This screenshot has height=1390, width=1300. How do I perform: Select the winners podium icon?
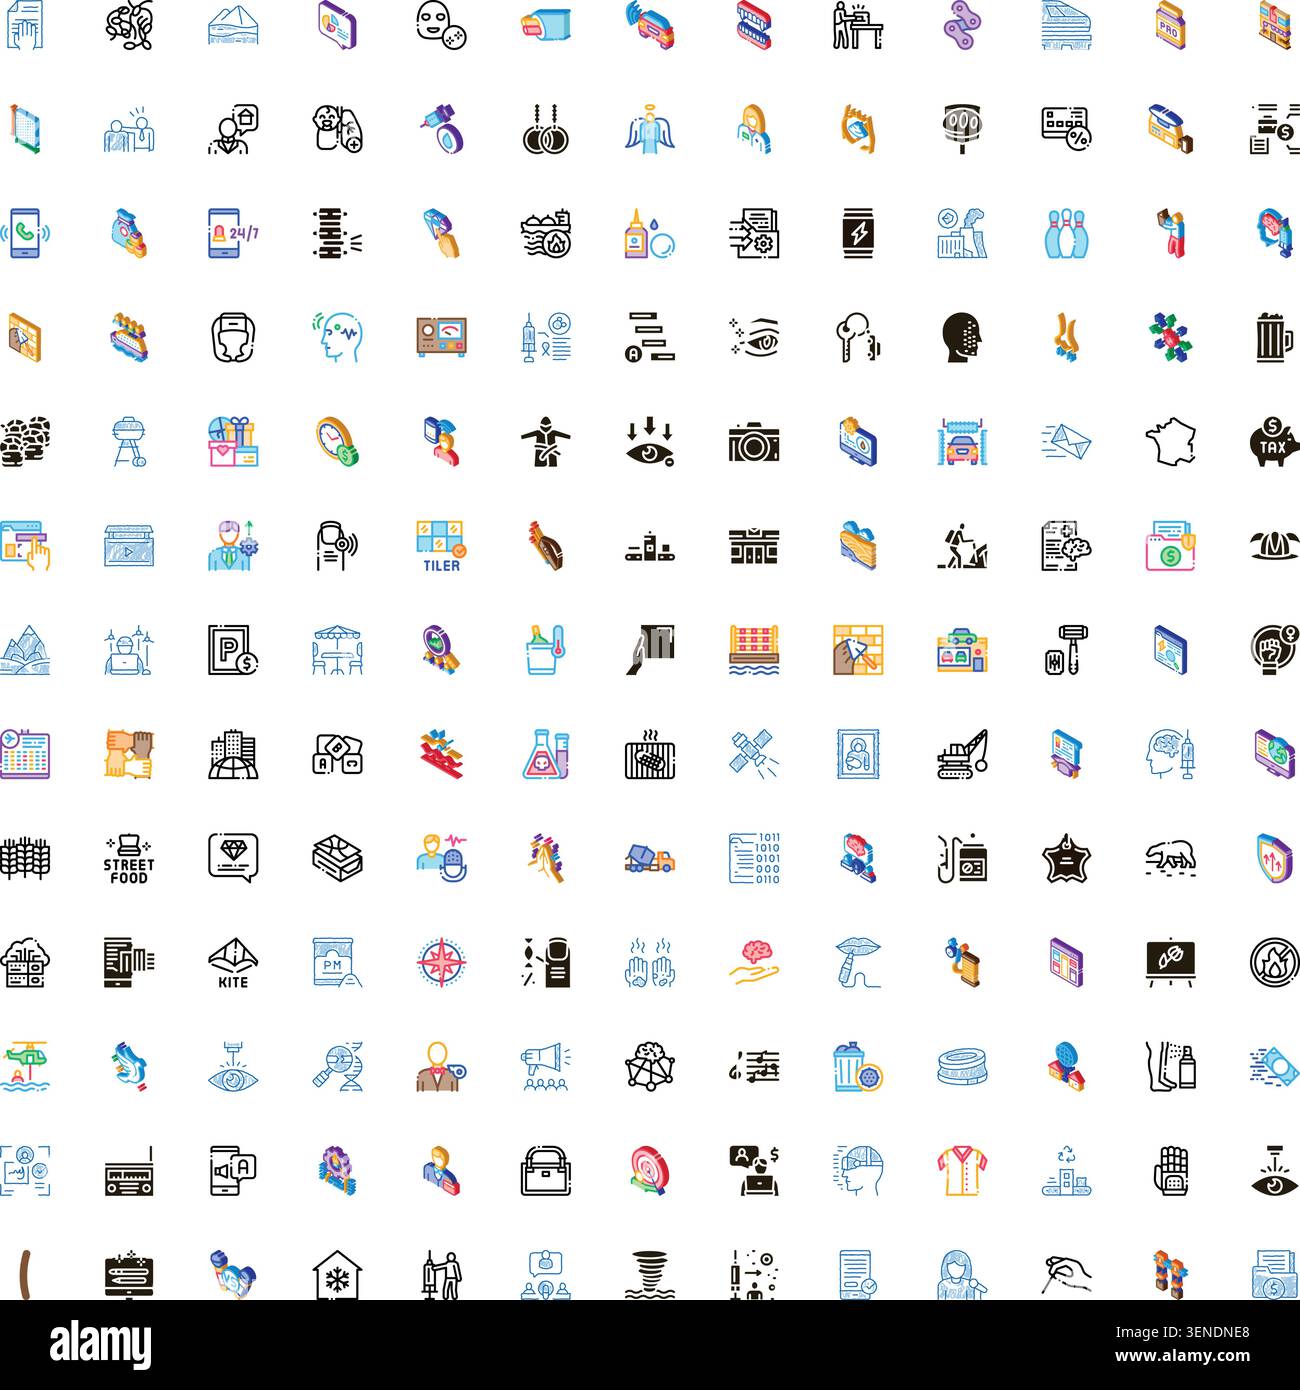(650, 546)
